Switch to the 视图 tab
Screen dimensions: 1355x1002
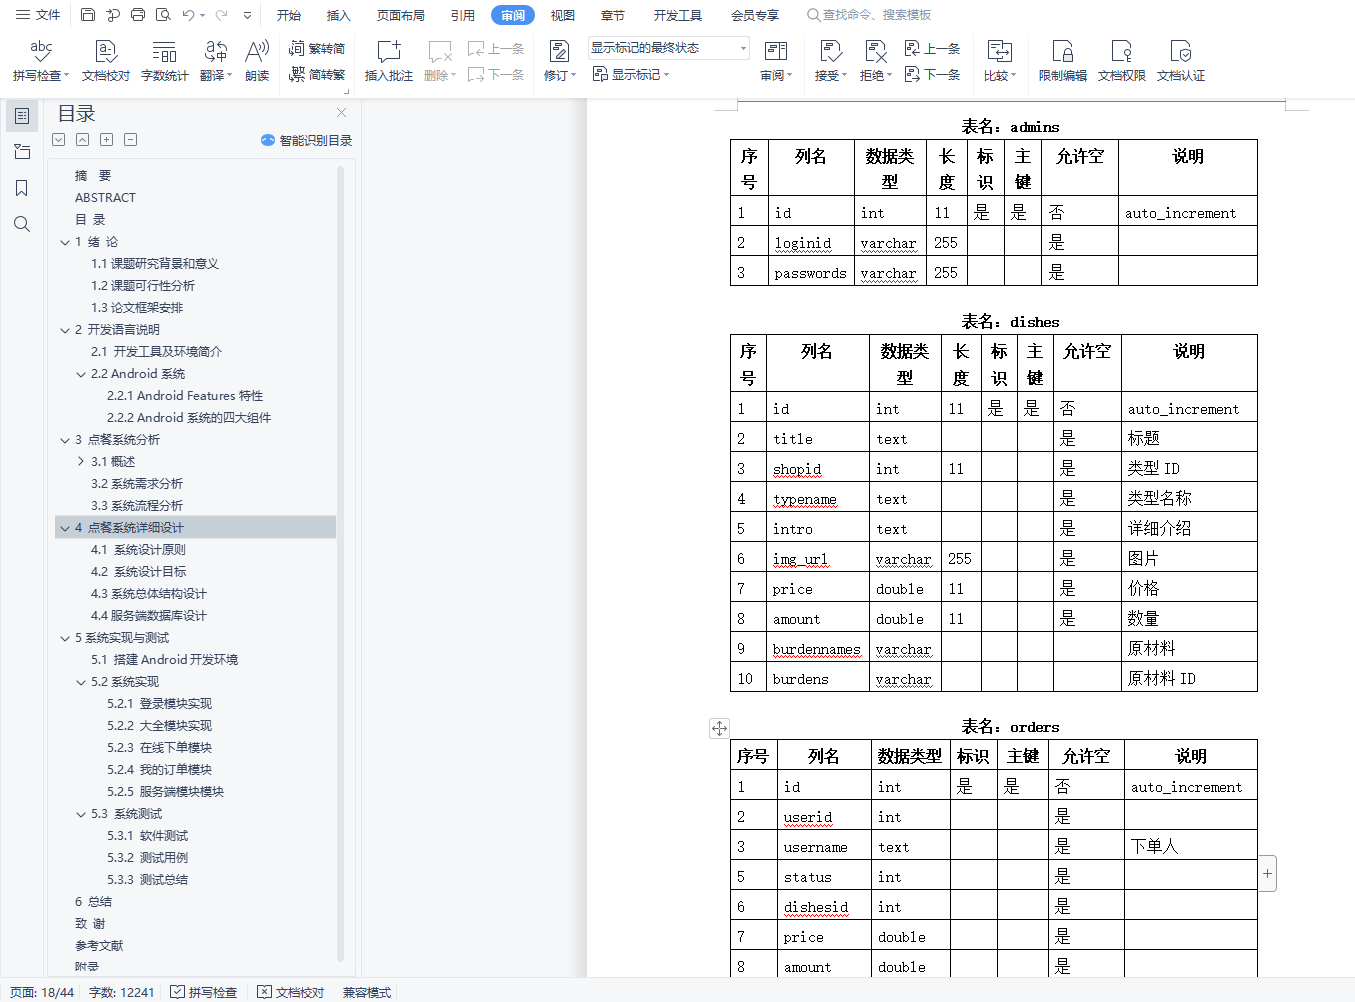click(x=563, y=15)
